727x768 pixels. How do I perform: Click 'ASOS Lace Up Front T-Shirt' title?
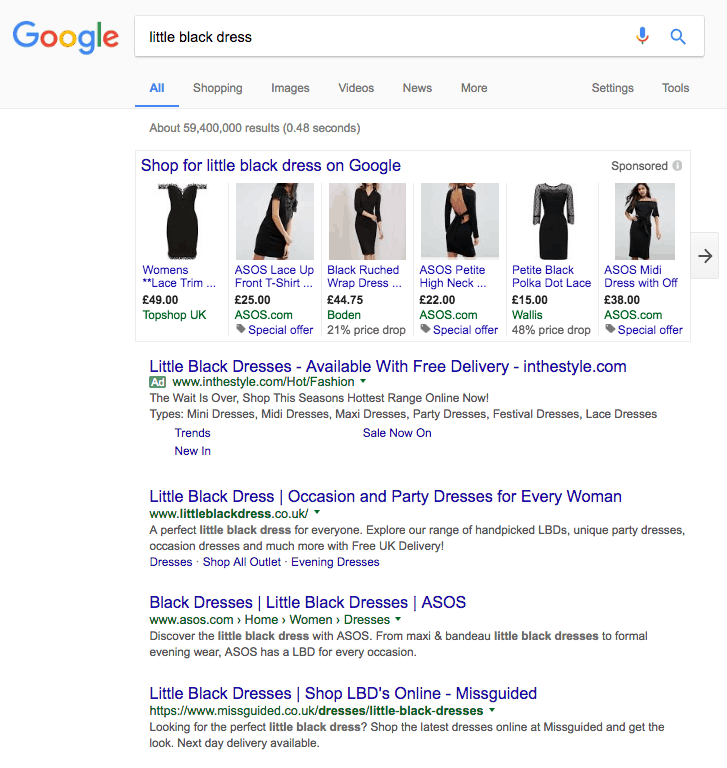(274, 277)
